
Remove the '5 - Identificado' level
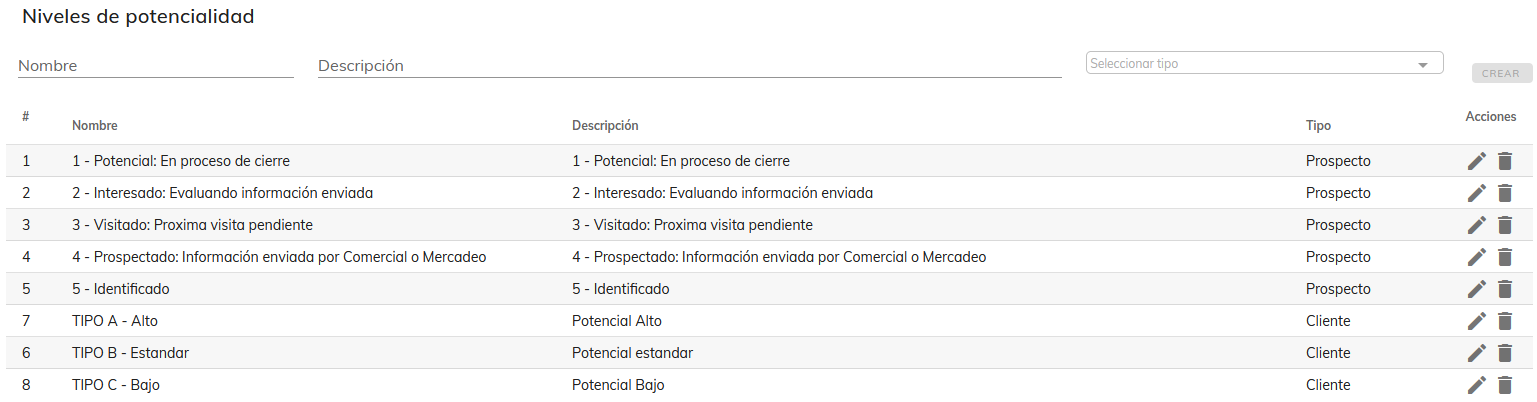point(1505,289)
